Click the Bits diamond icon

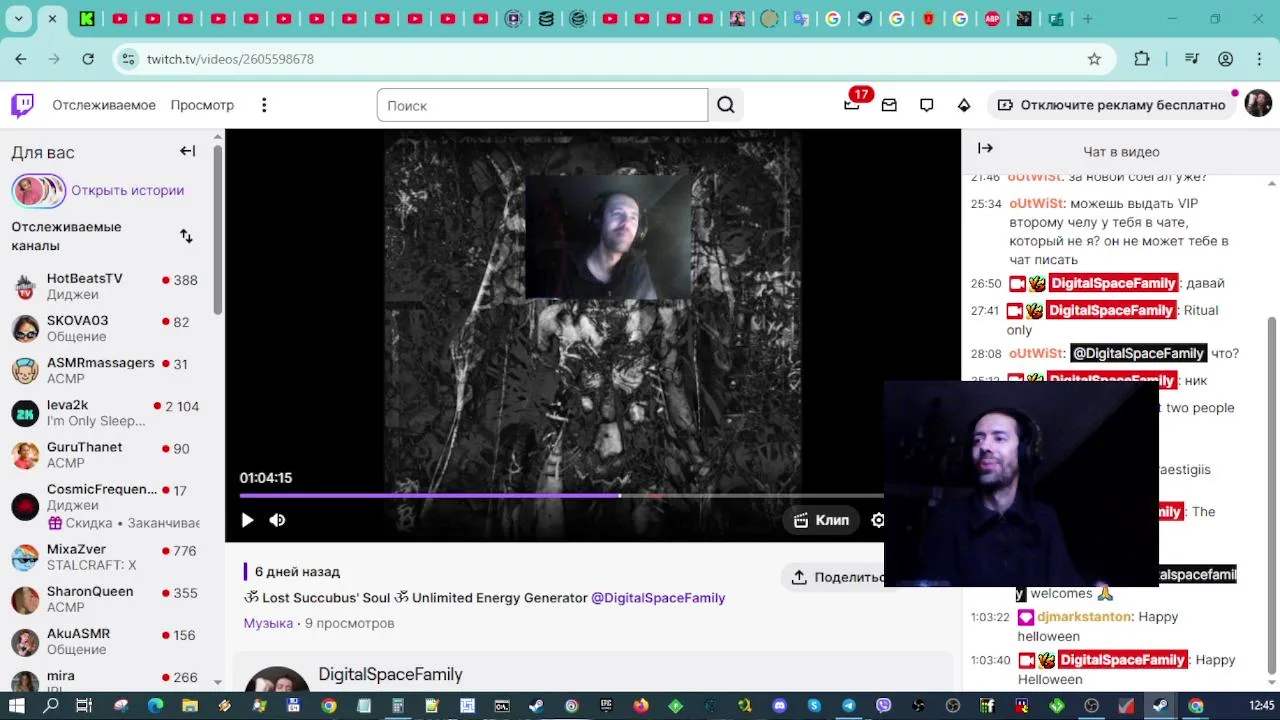pyautogui.click(x=964, y=105)
